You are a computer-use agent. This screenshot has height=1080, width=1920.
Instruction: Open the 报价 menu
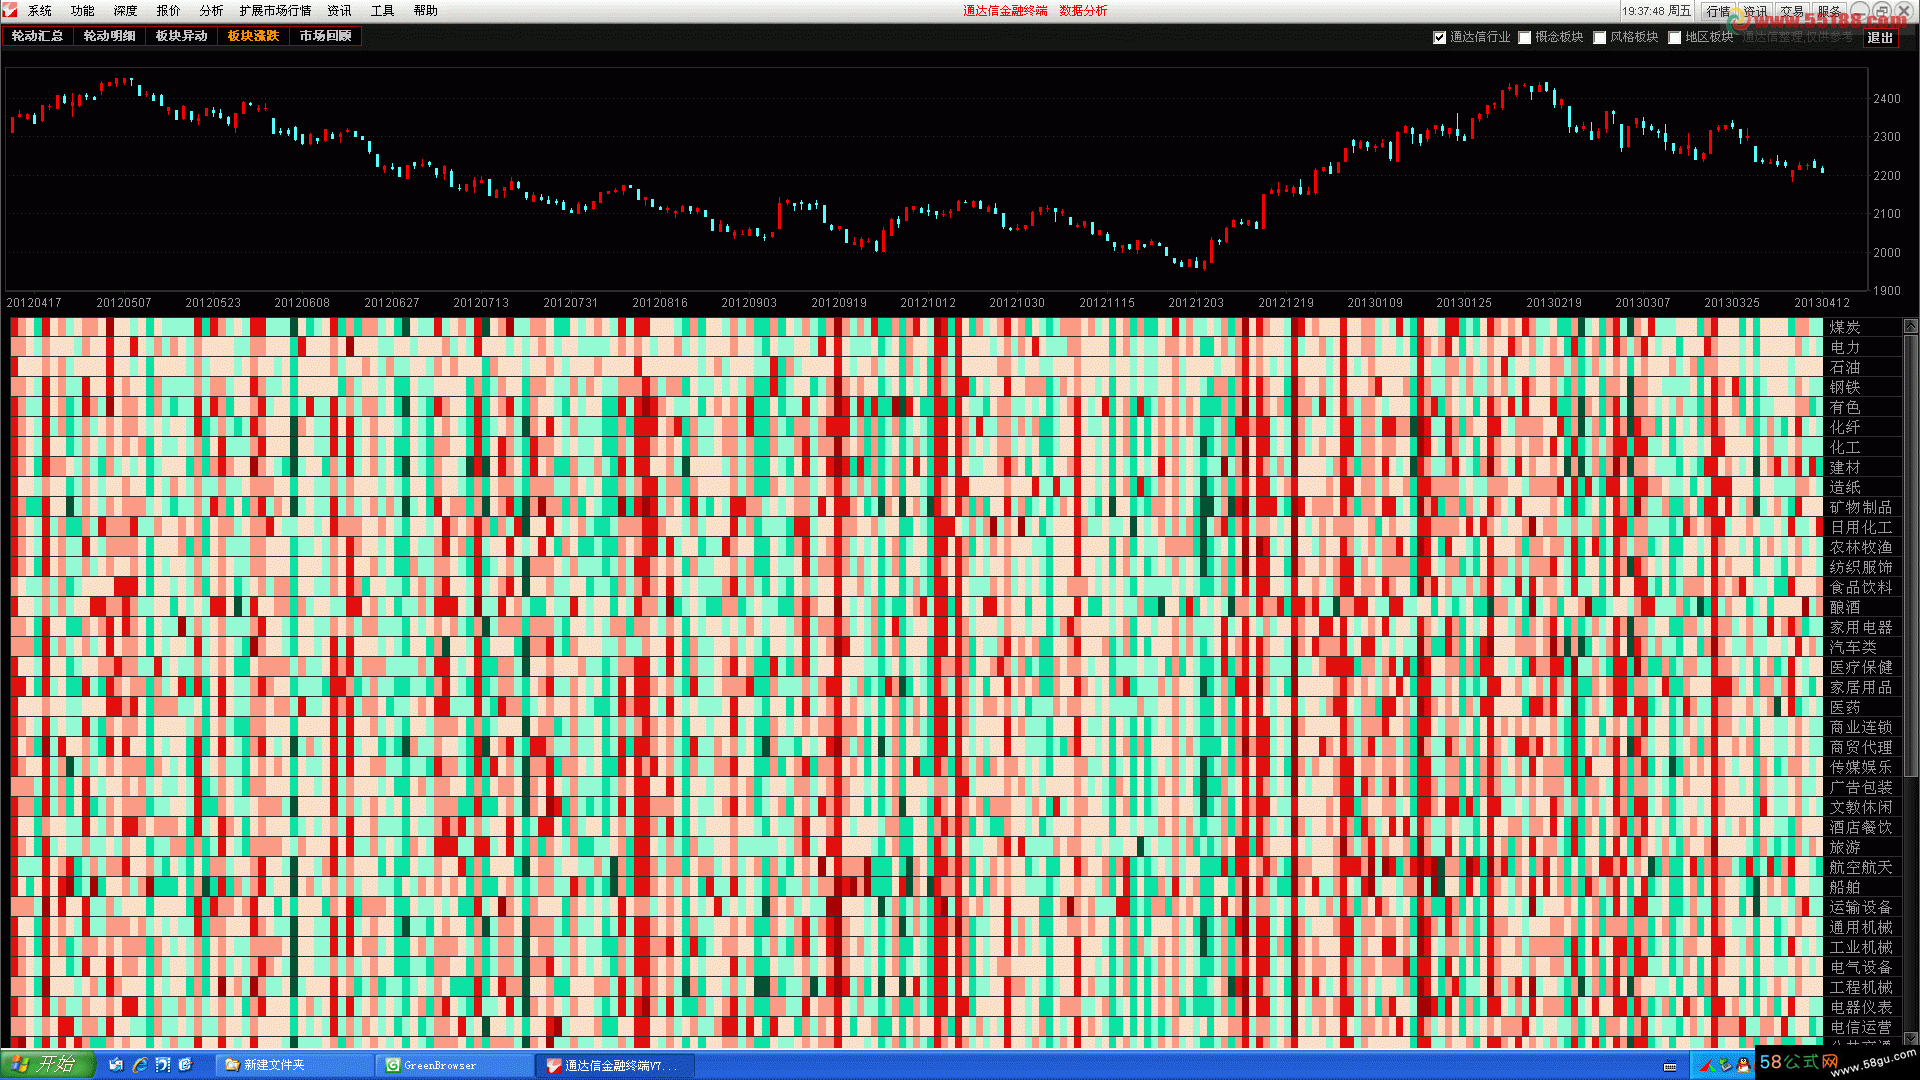click(169, 11)
